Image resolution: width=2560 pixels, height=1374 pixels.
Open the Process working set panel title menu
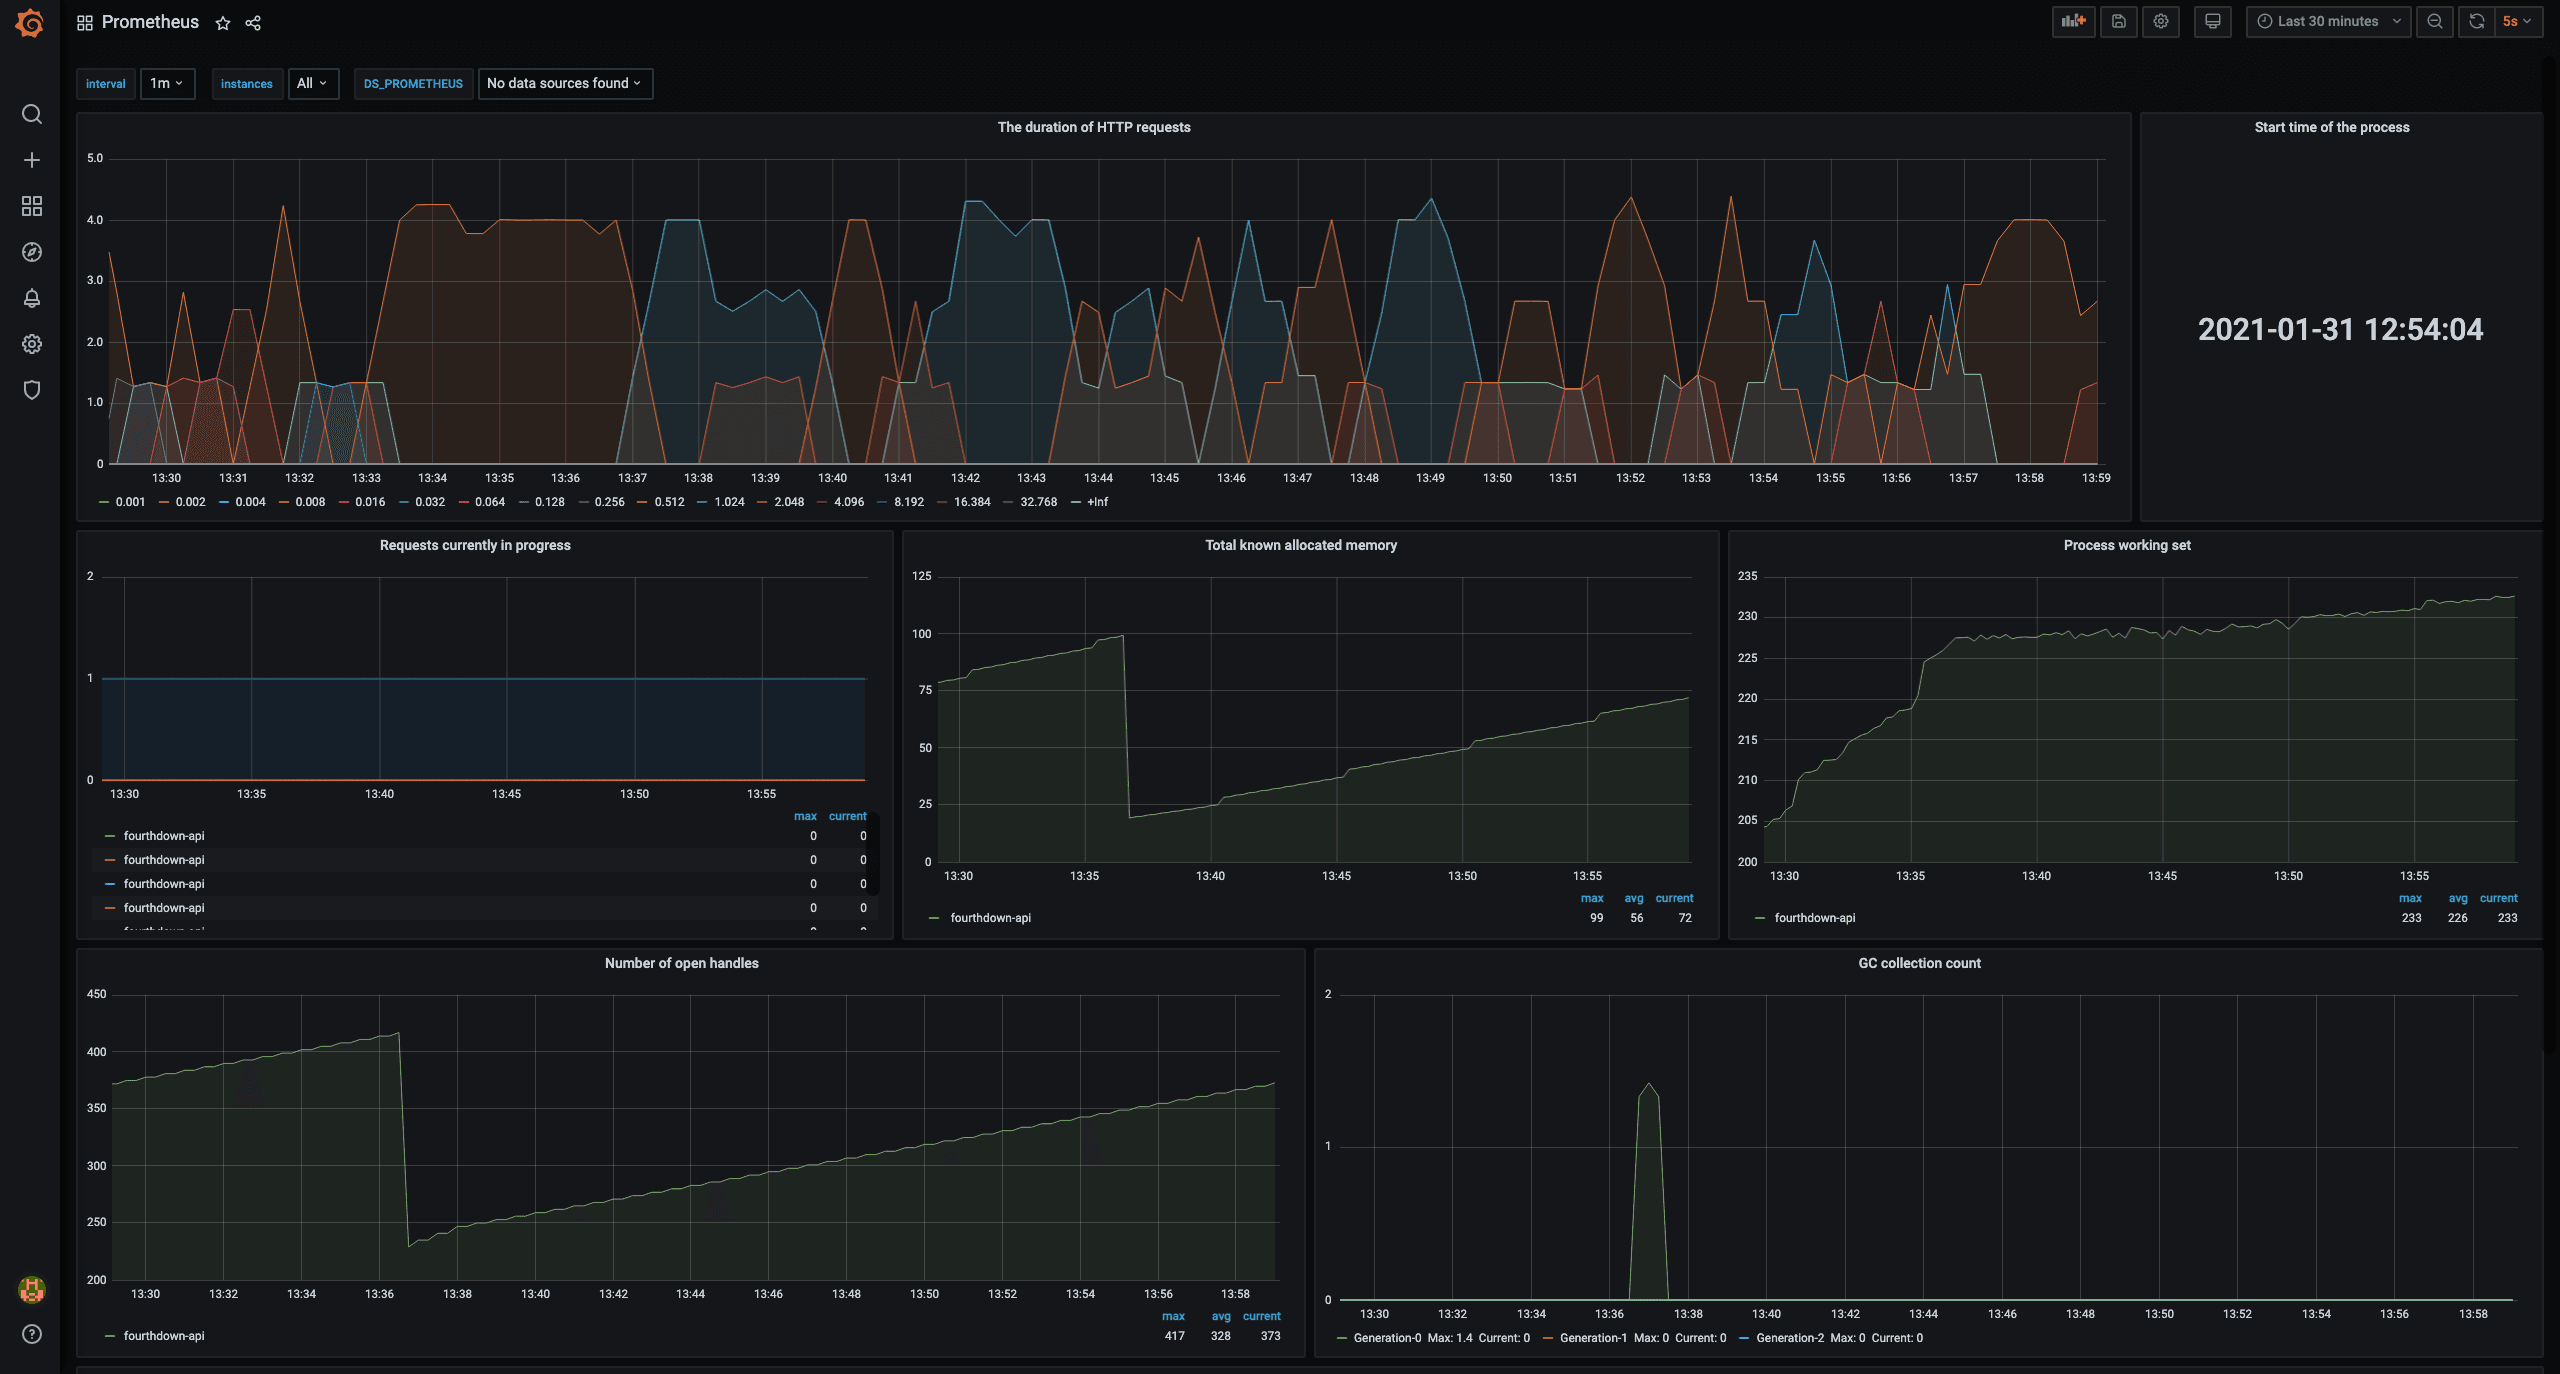2126,545
